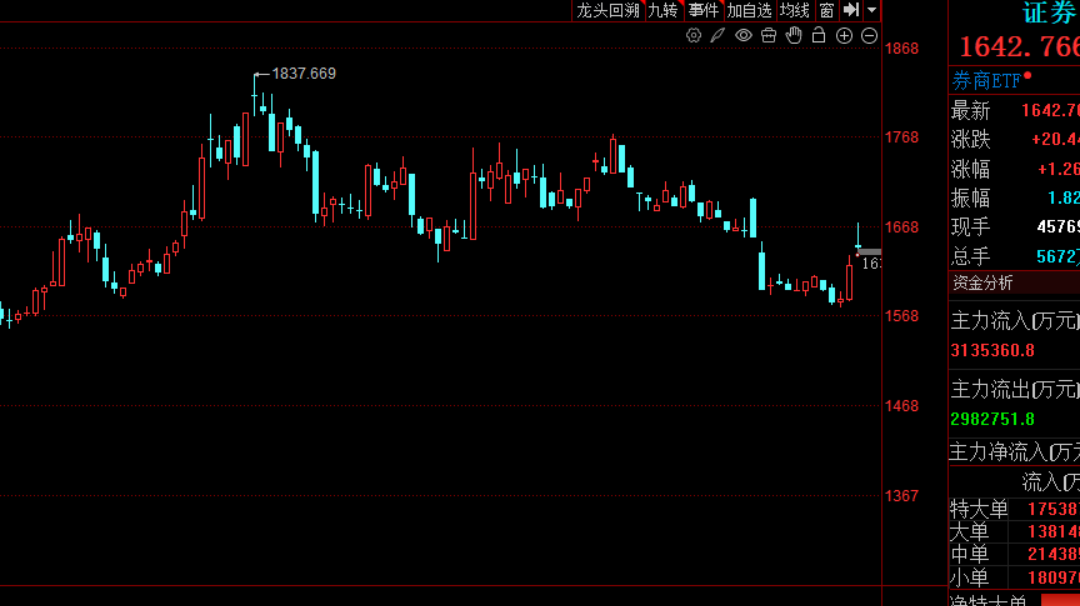
Task: Expand the toolbar dropdown arrow
Action: click(872, 10)
